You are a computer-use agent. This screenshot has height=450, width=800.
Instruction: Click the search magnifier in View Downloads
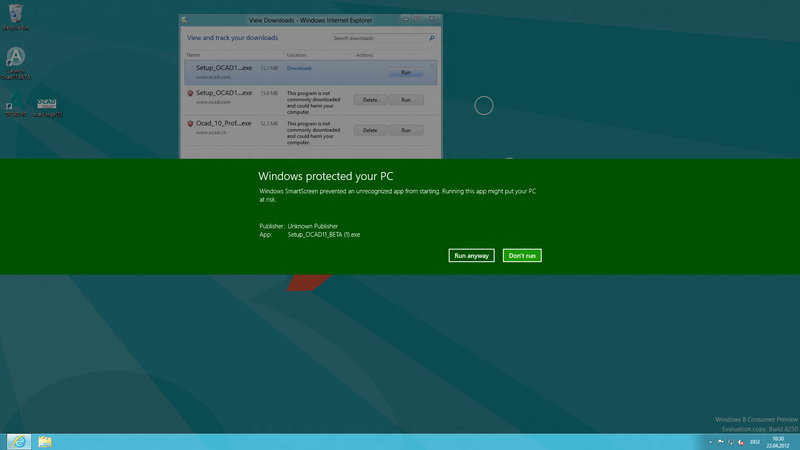pyautogui.click(x=432, y=38)
